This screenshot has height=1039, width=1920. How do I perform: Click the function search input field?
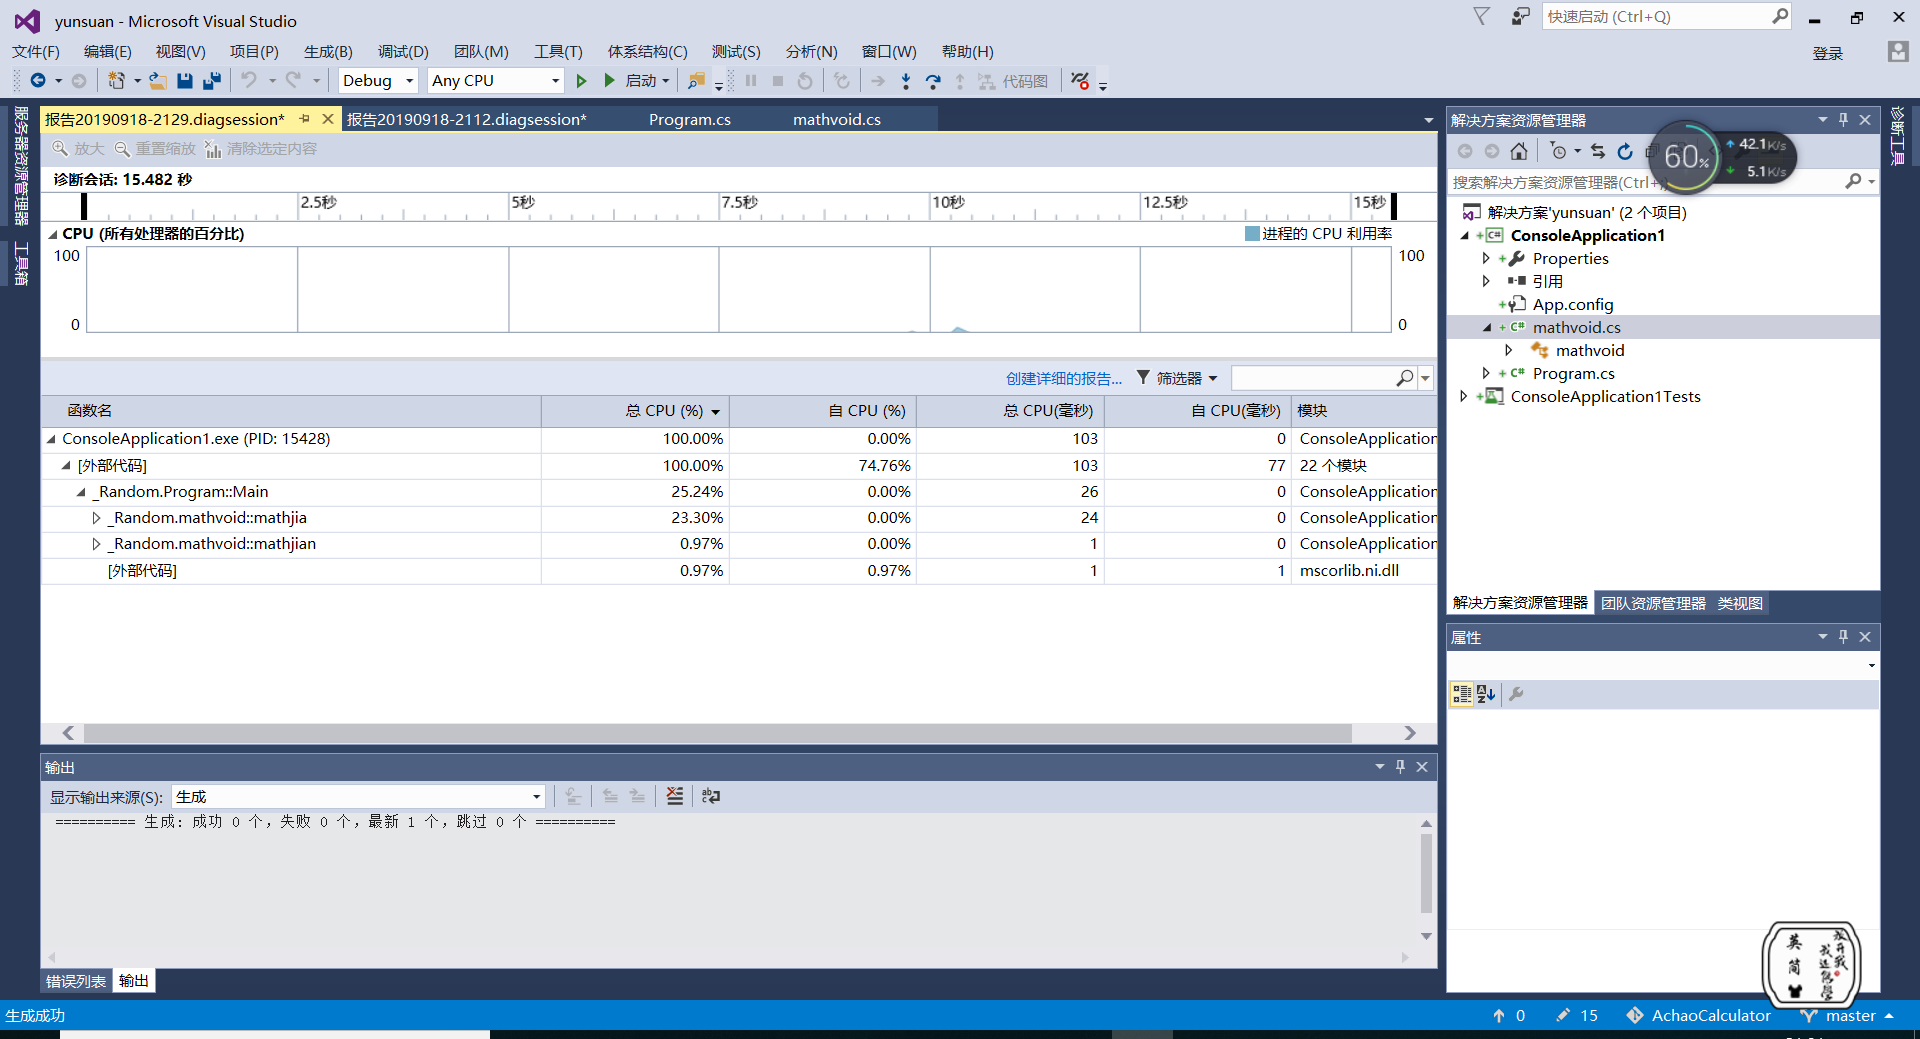1312,378
